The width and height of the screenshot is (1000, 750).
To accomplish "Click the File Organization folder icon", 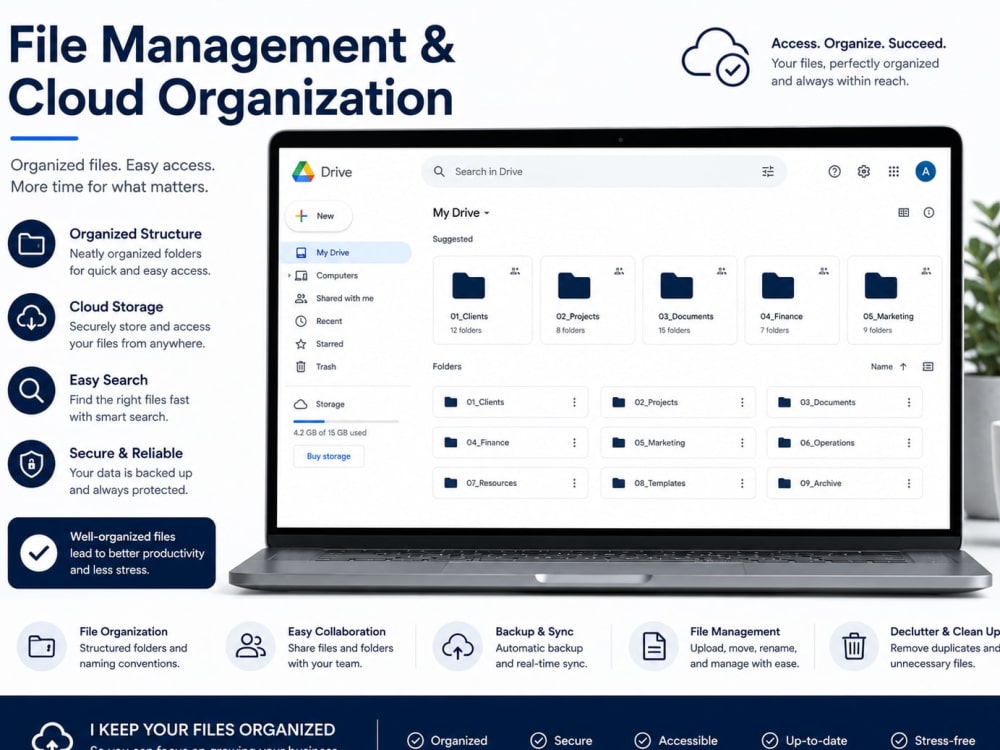I will click(41, 646).
